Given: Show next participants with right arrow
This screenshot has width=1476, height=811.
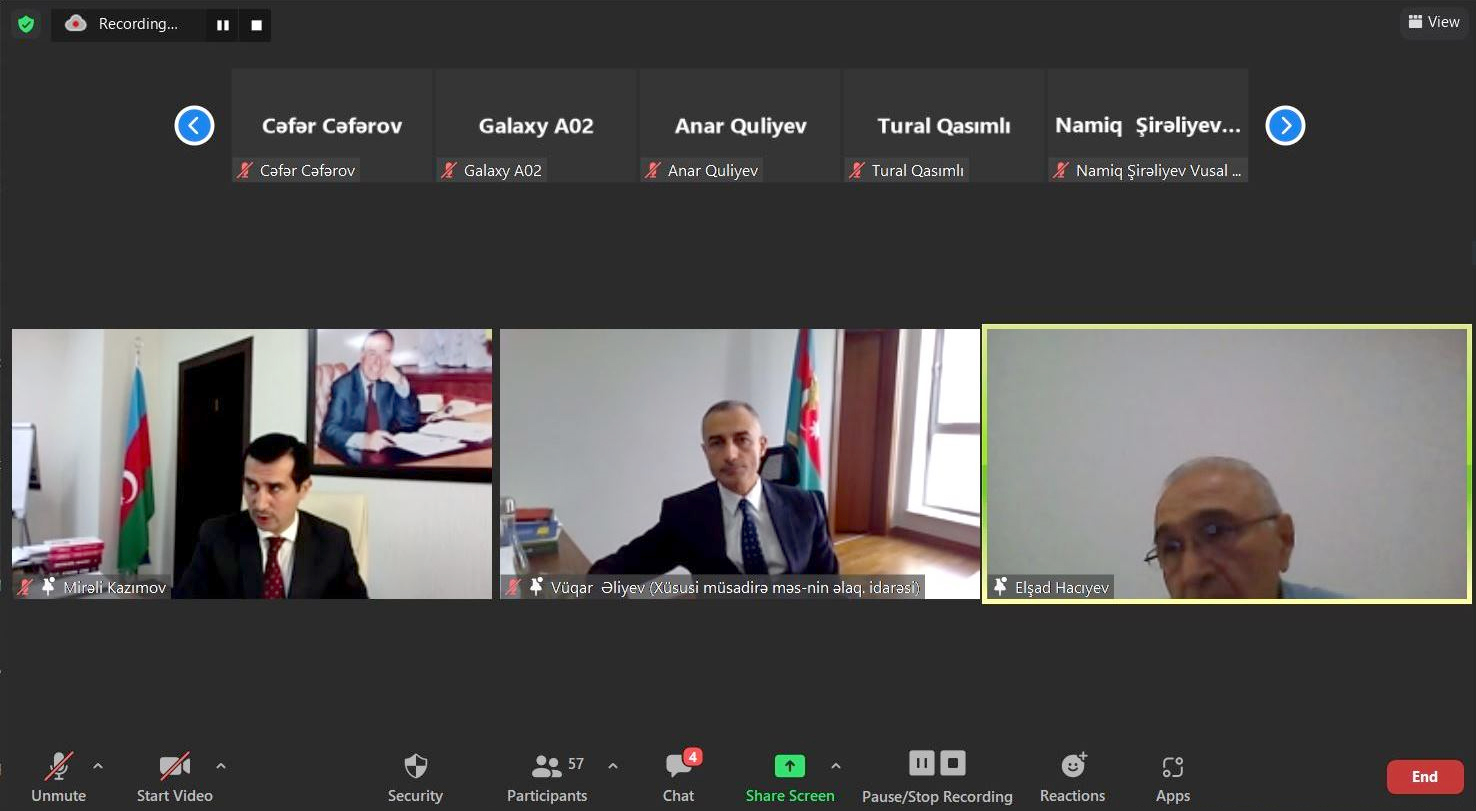Looking at the screenshot, I should pos(1285,126).
